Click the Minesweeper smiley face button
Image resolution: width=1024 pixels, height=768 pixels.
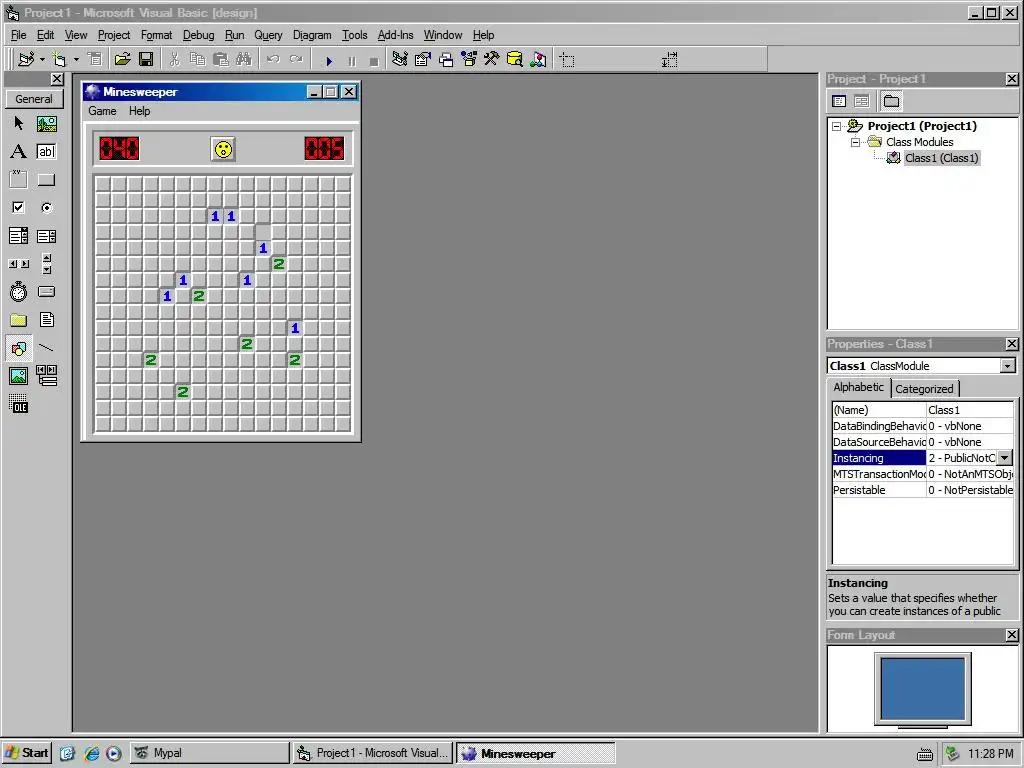coord(223,149)
